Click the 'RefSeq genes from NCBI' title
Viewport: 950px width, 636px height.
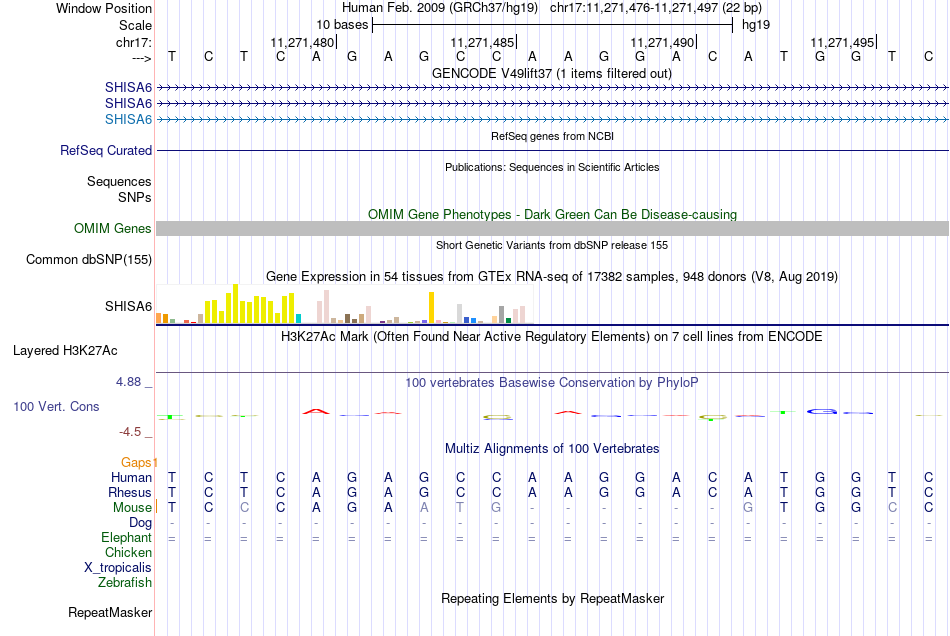pyautogui.click(x=552, y=136)
